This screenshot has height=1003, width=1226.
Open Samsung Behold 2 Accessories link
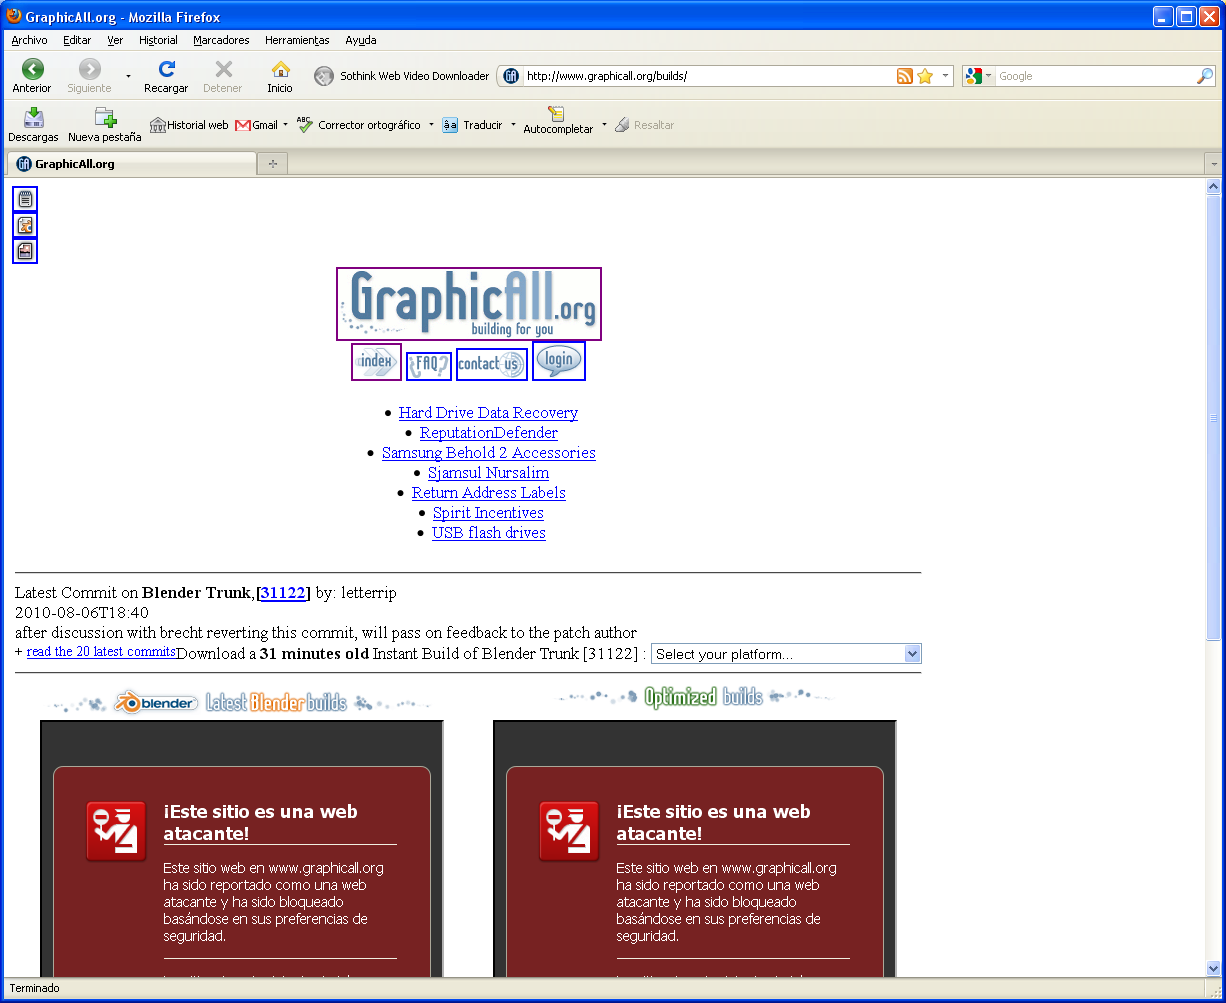point(489,453)
